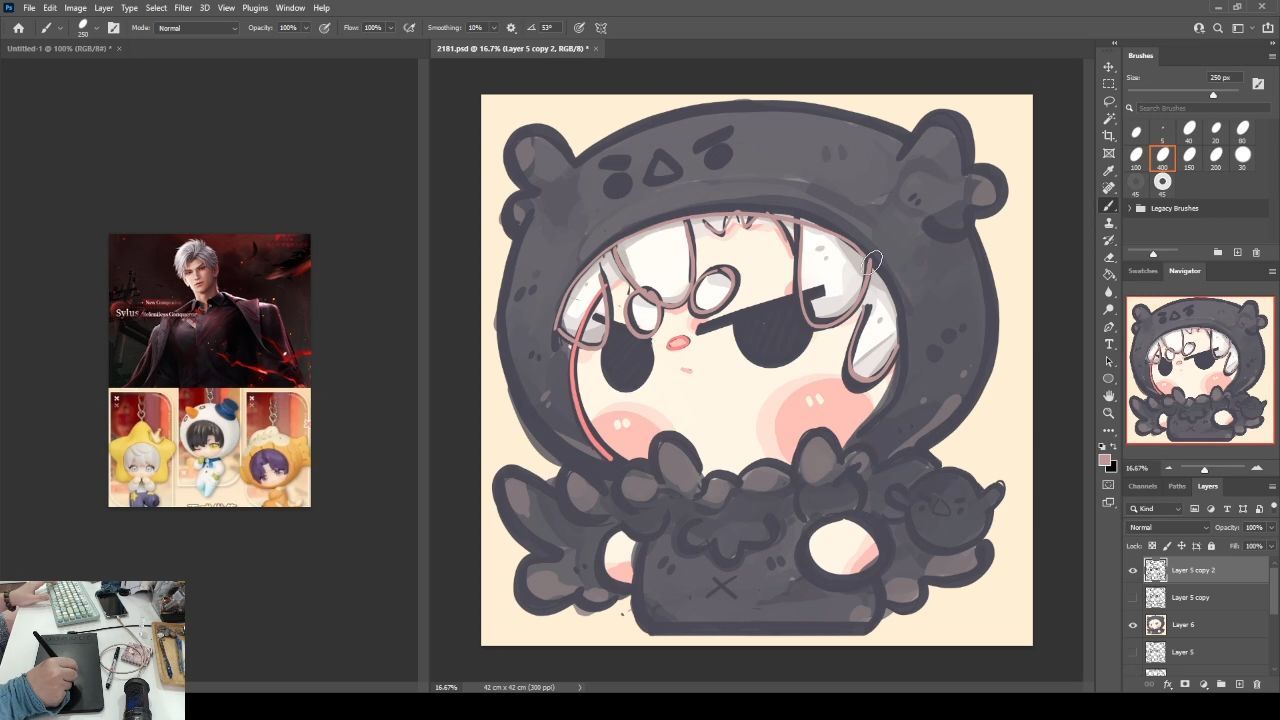The image size is (1280, 720).
Task: Open brush settings panel from options bar
Action: pyautogui.click(x=113, y=28)
